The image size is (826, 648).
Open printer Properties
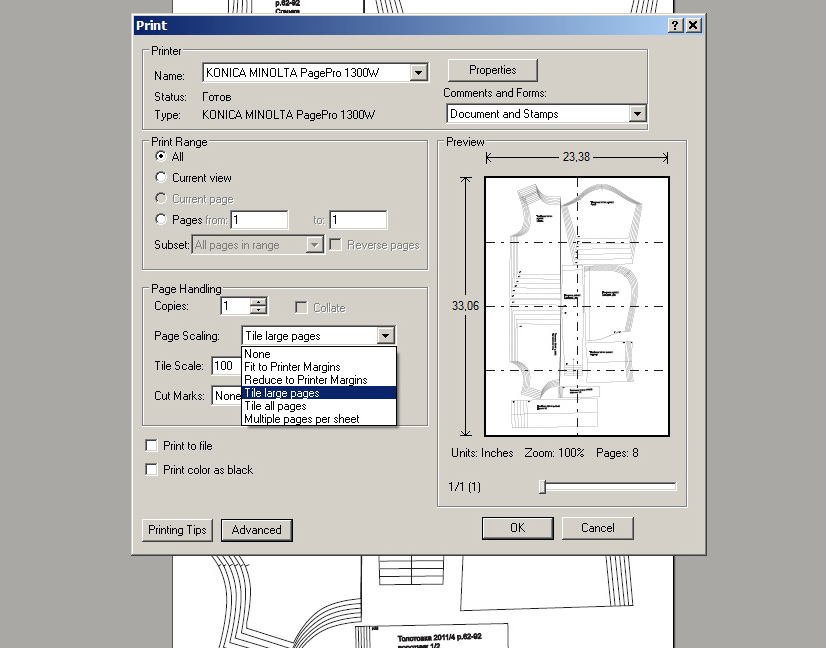click(x=493, y=70)
